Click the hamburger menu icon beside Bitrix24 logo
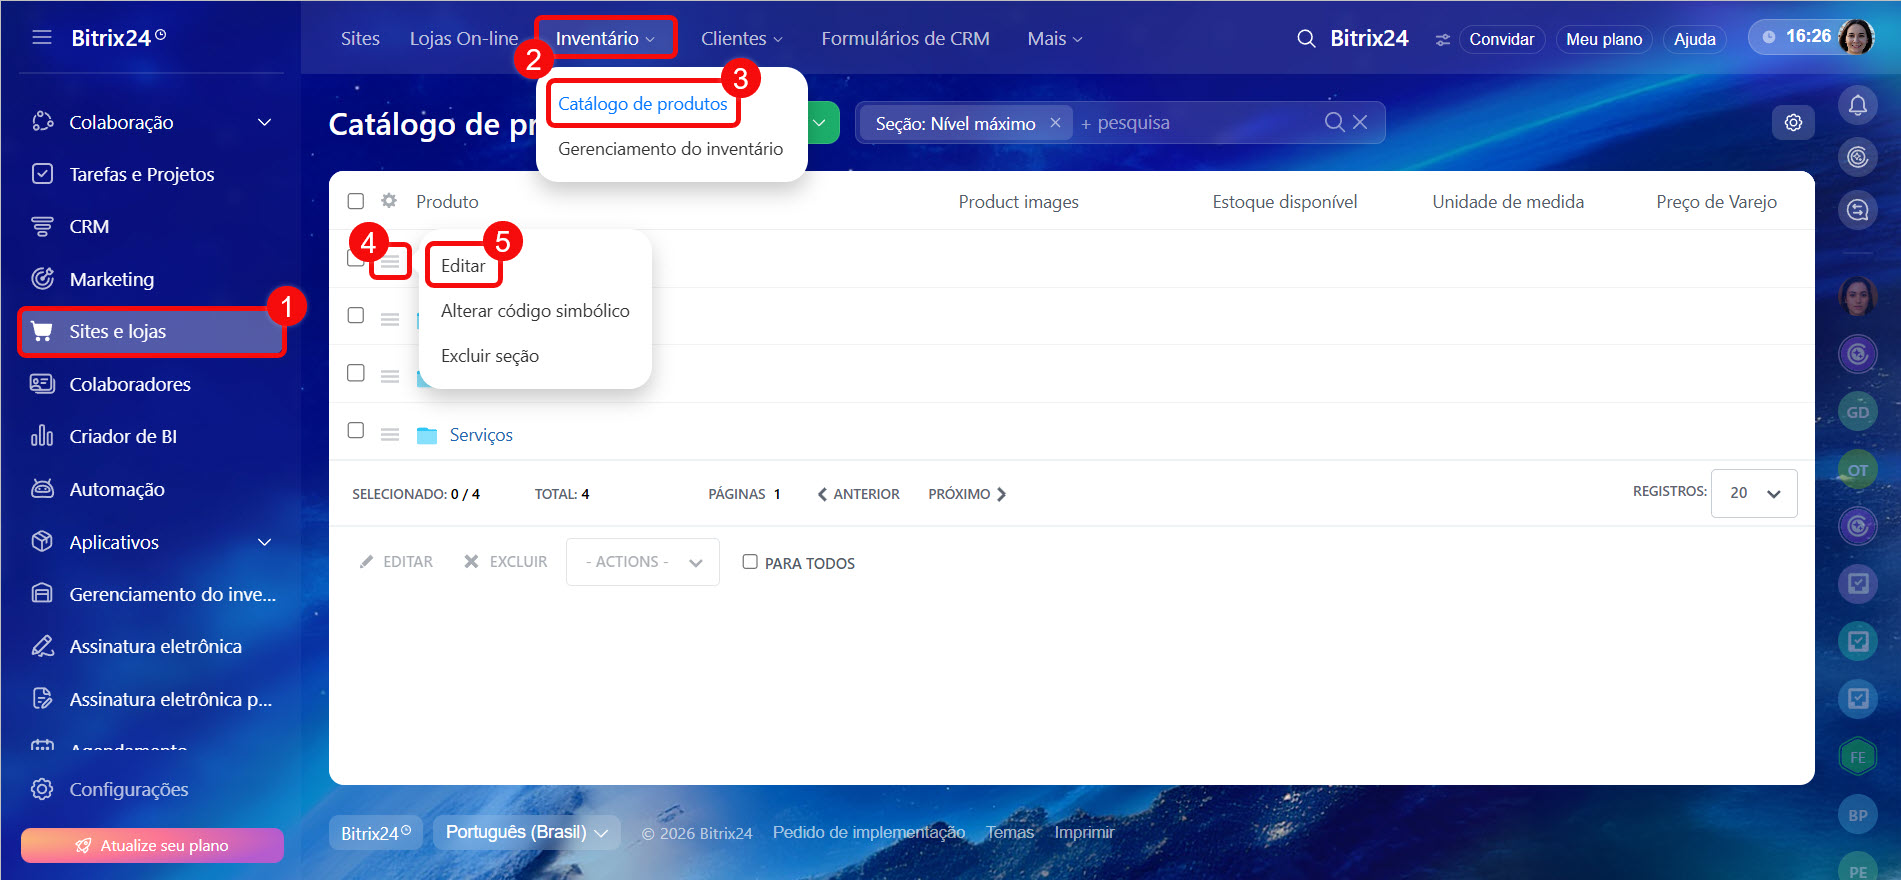 (x=42, y=38)
